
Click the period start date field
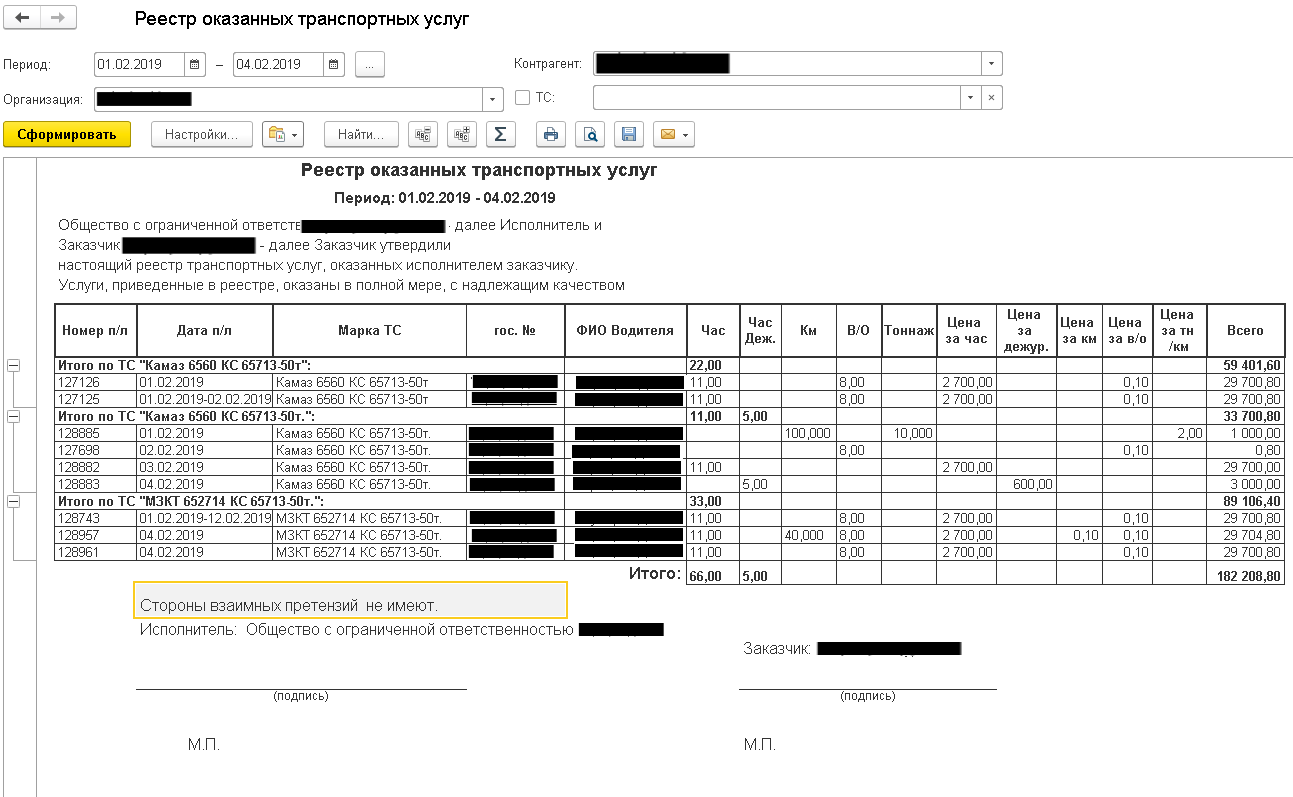pos(139,64)
